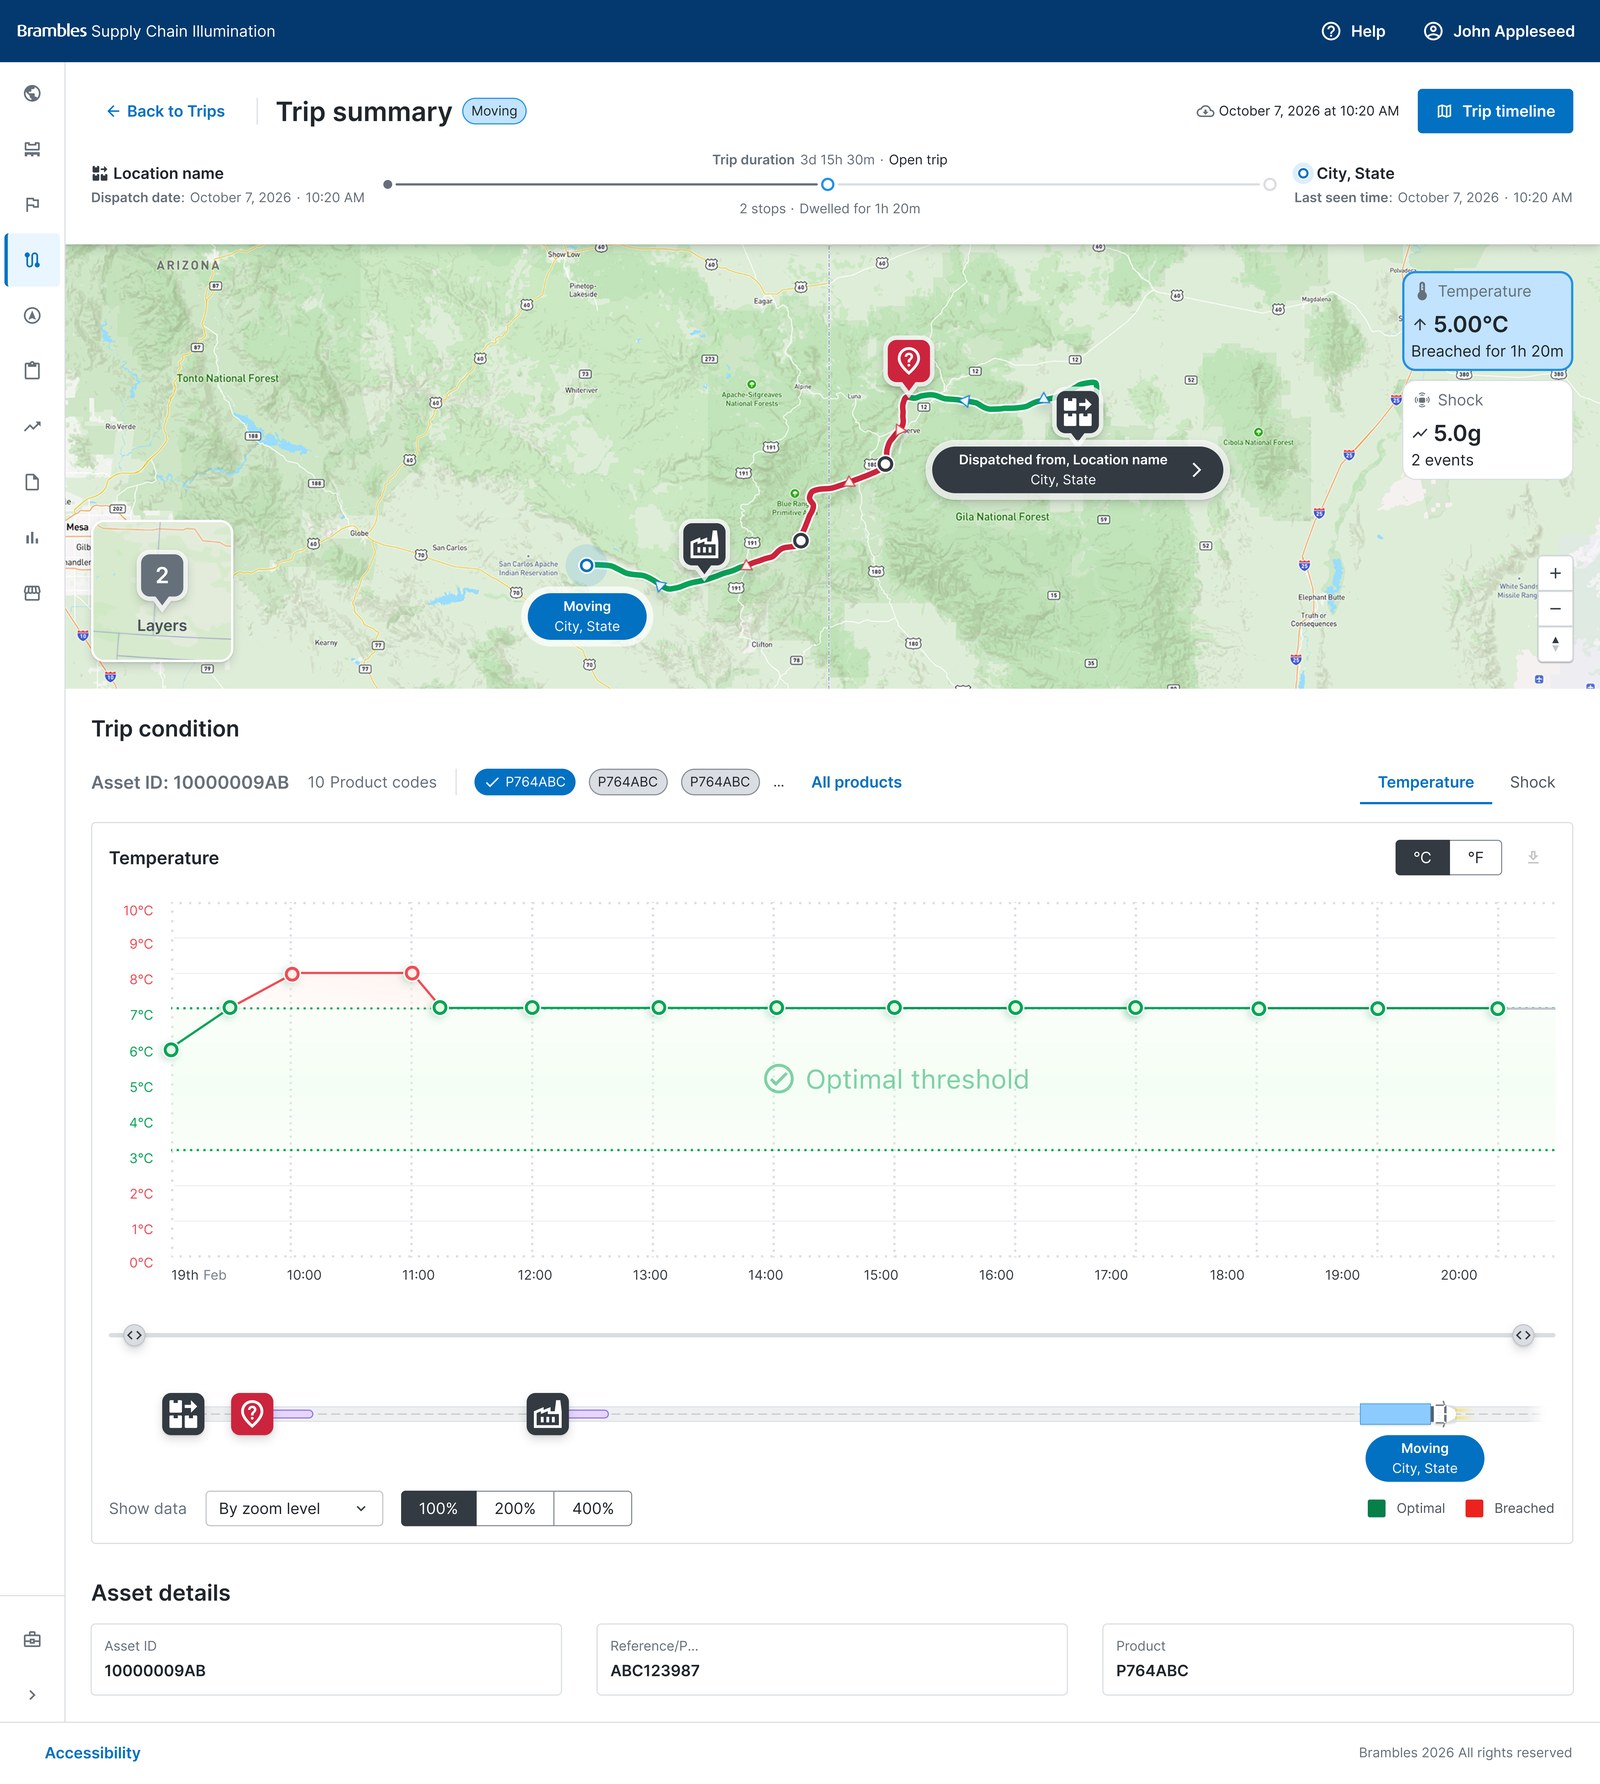Set chart zoom to 400%
The height and width of the screenshot is (1784, 1600).
tap(593, 1508)
